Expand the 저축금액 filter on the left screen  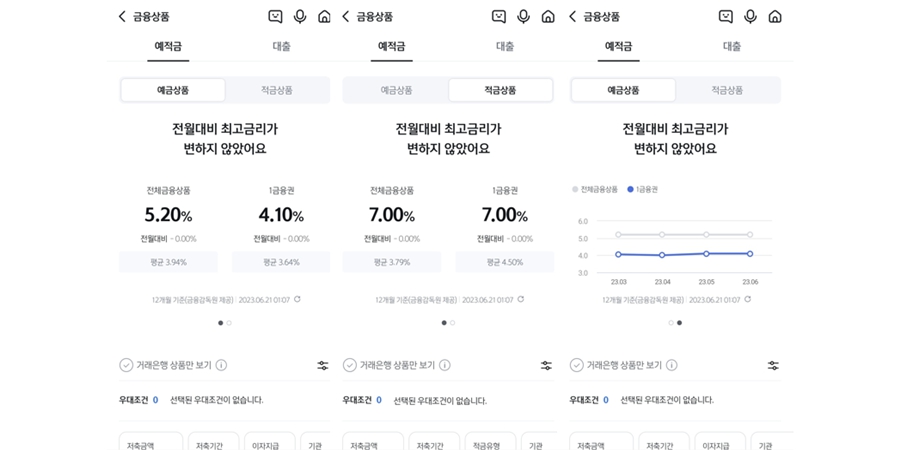pos(151,442)
